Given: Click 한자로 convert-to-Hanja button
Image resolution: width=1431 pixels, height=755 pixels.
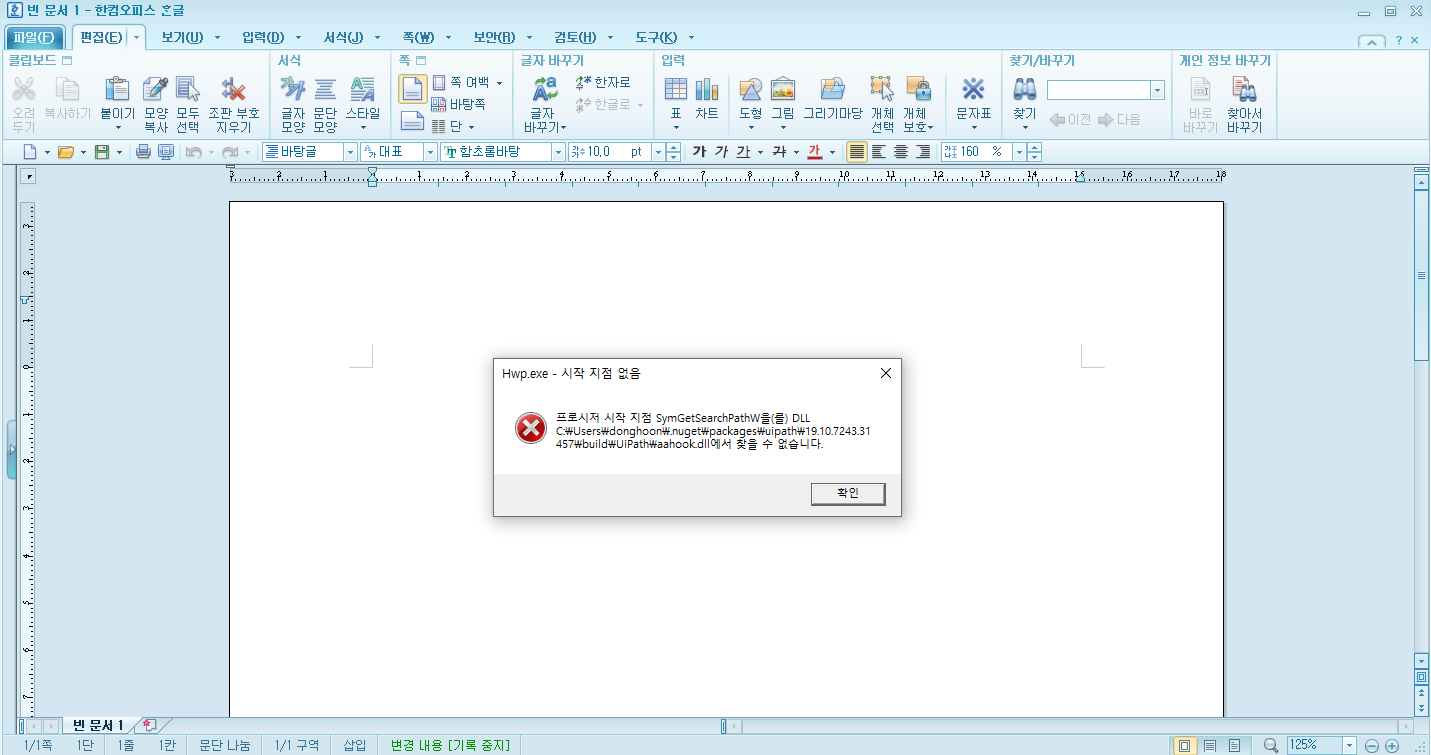Looking at the screenshot, I should (x=603, y=83).
